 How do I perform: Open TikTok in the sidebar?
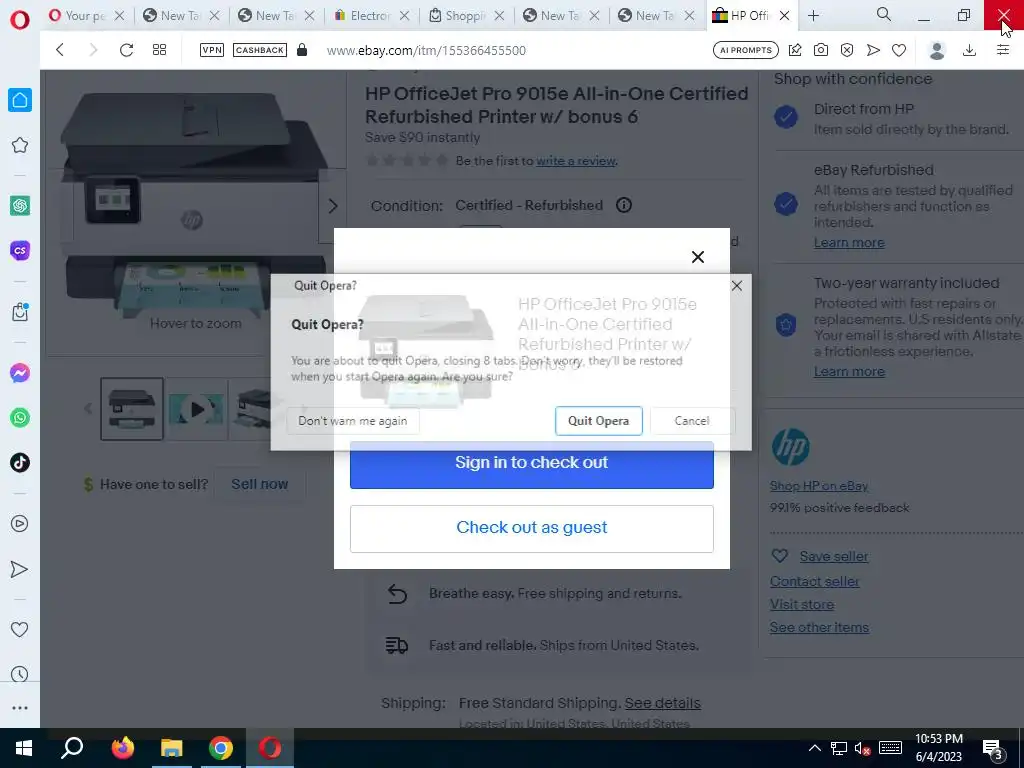point(20,462)
